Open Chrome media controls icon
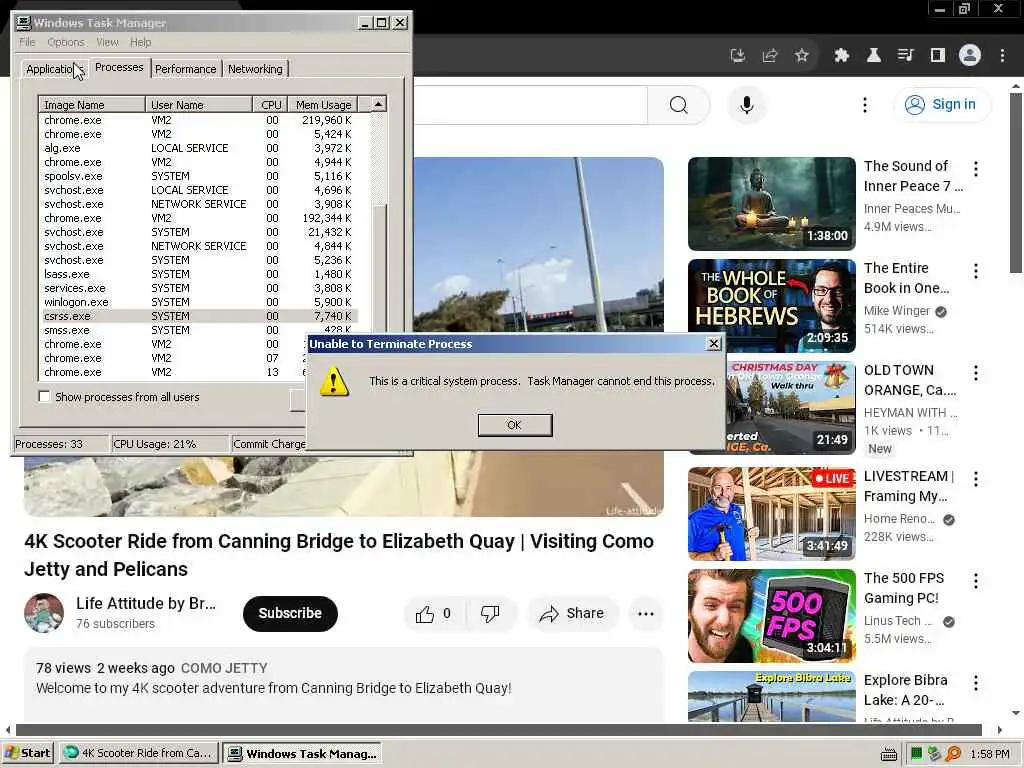This screenshot has height=768, width=1024. tap(906, 56)
